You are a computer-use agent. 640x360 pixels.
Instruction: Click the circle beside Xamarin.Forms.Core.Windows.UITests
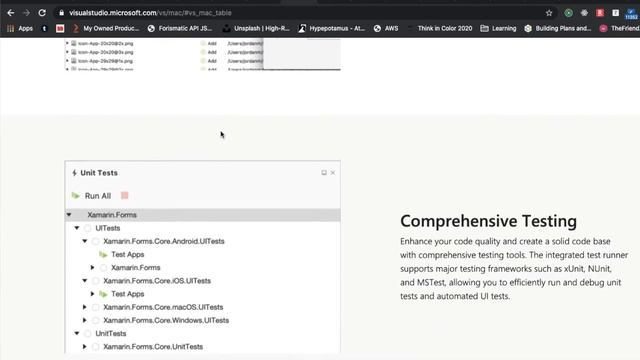click(96, 320)
